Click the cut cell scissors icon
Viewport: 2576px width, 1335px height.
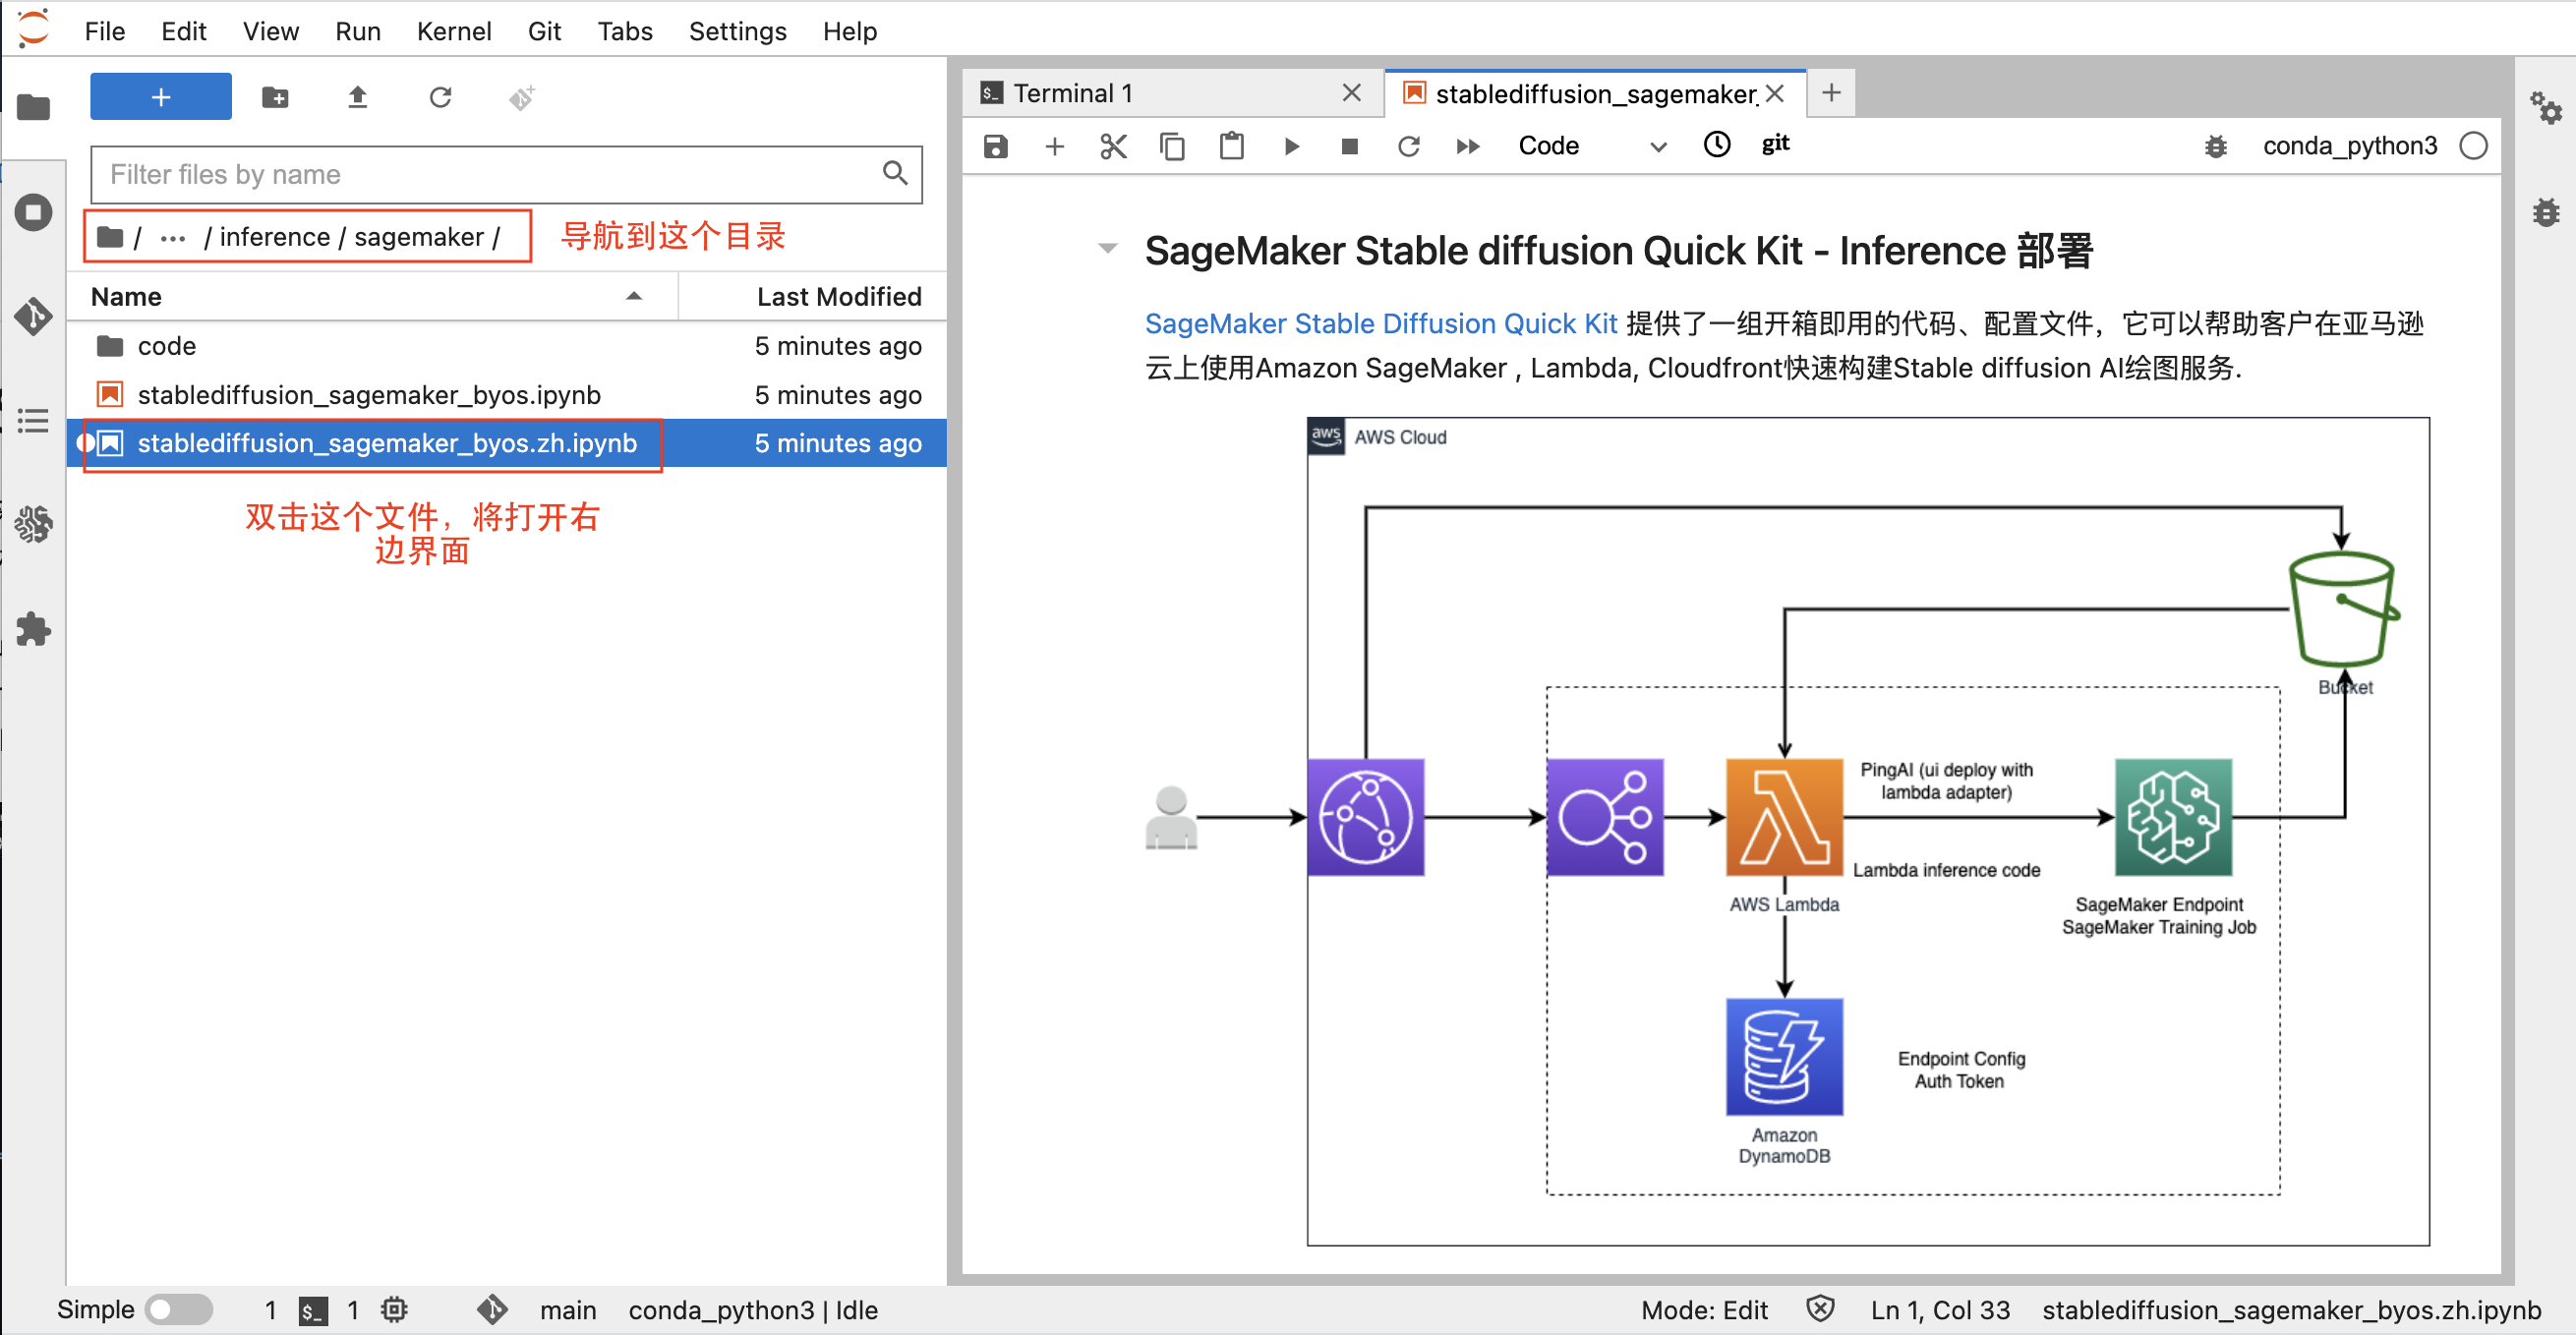(1113, 147)
